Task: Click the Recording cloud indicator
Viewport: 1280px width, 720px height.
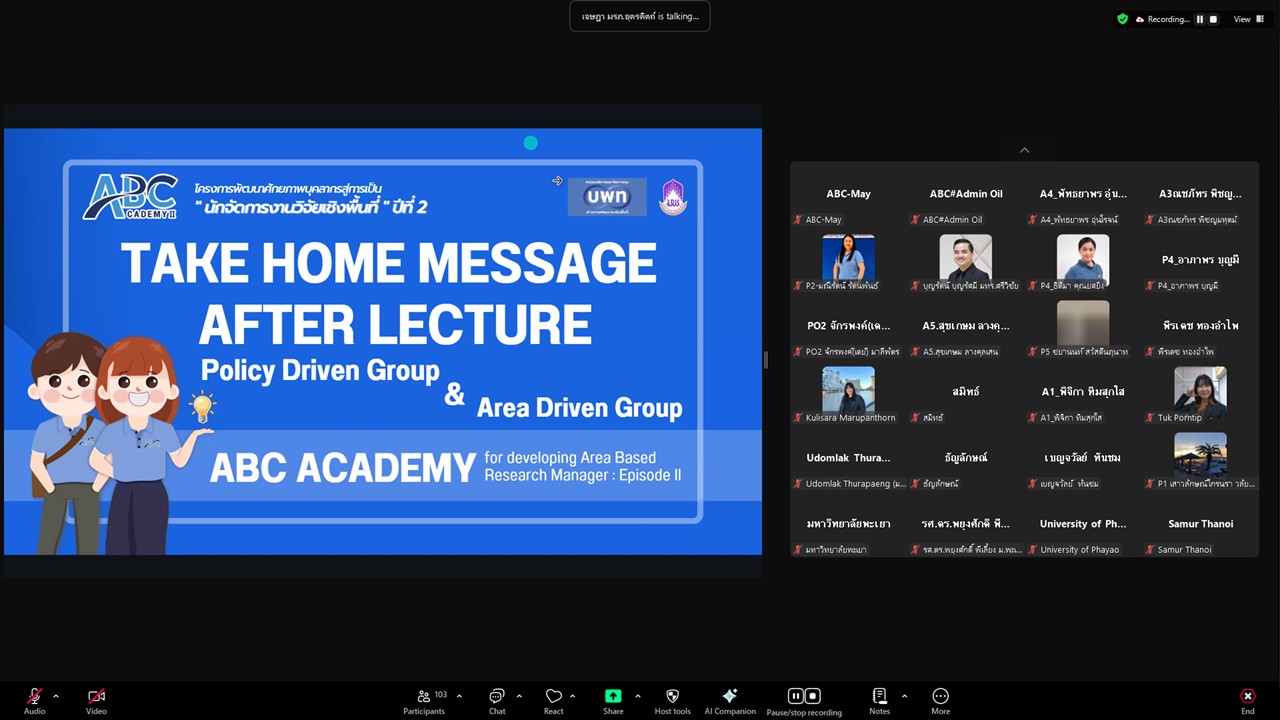Action: (1164, 19)
